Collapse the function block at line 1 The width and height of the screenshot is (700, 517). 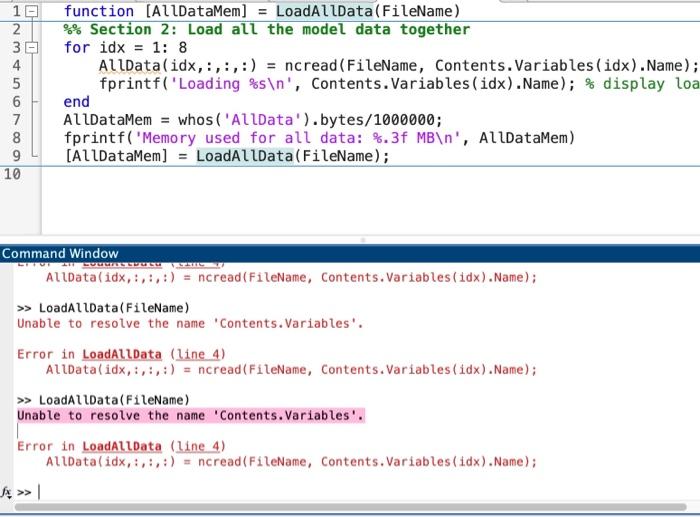click(x=31, y=12)
